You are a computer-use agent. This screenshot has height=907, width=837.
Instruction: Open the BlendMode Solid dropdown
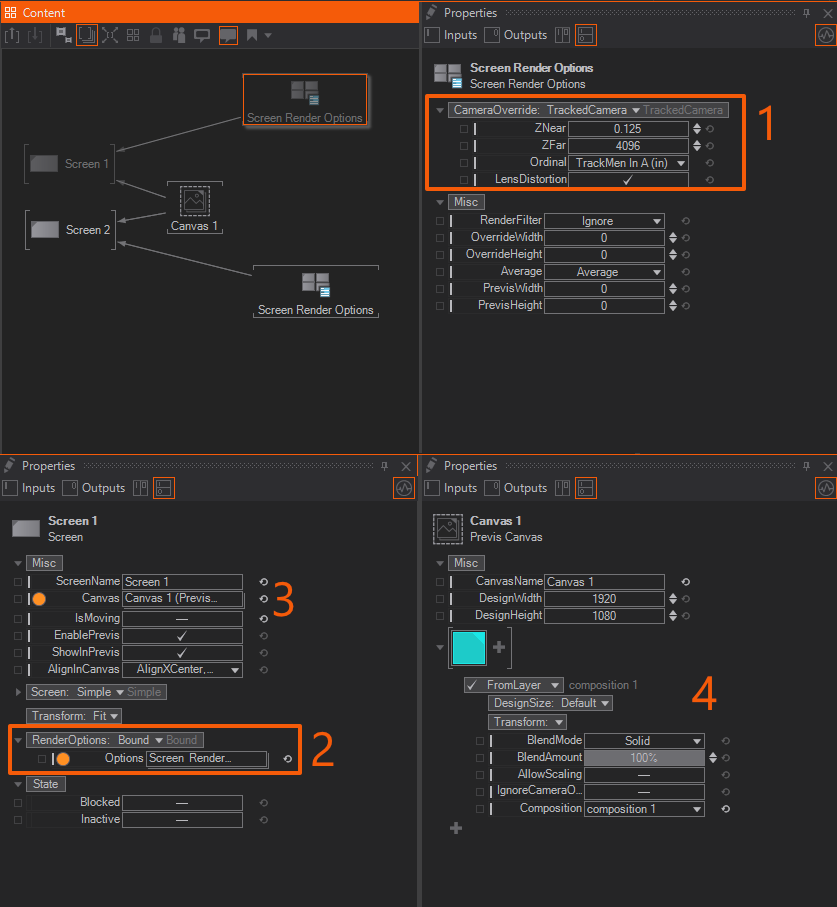point(644,741)
